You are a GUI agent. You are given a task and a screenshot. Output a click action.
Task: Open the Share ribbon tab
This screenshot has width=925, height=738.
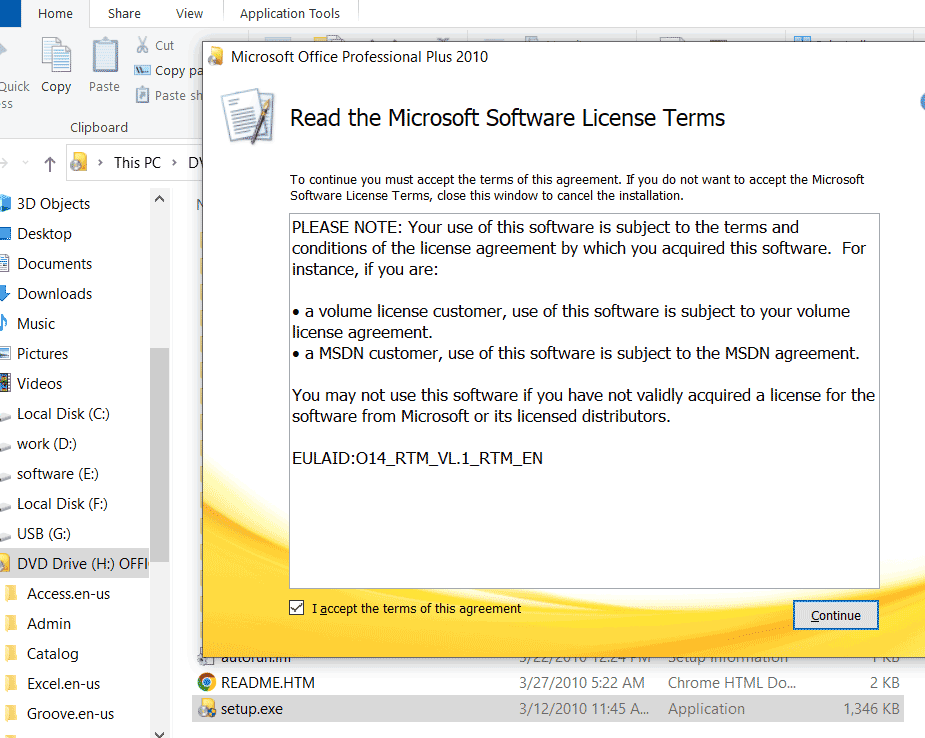click(x=124, y=14)
